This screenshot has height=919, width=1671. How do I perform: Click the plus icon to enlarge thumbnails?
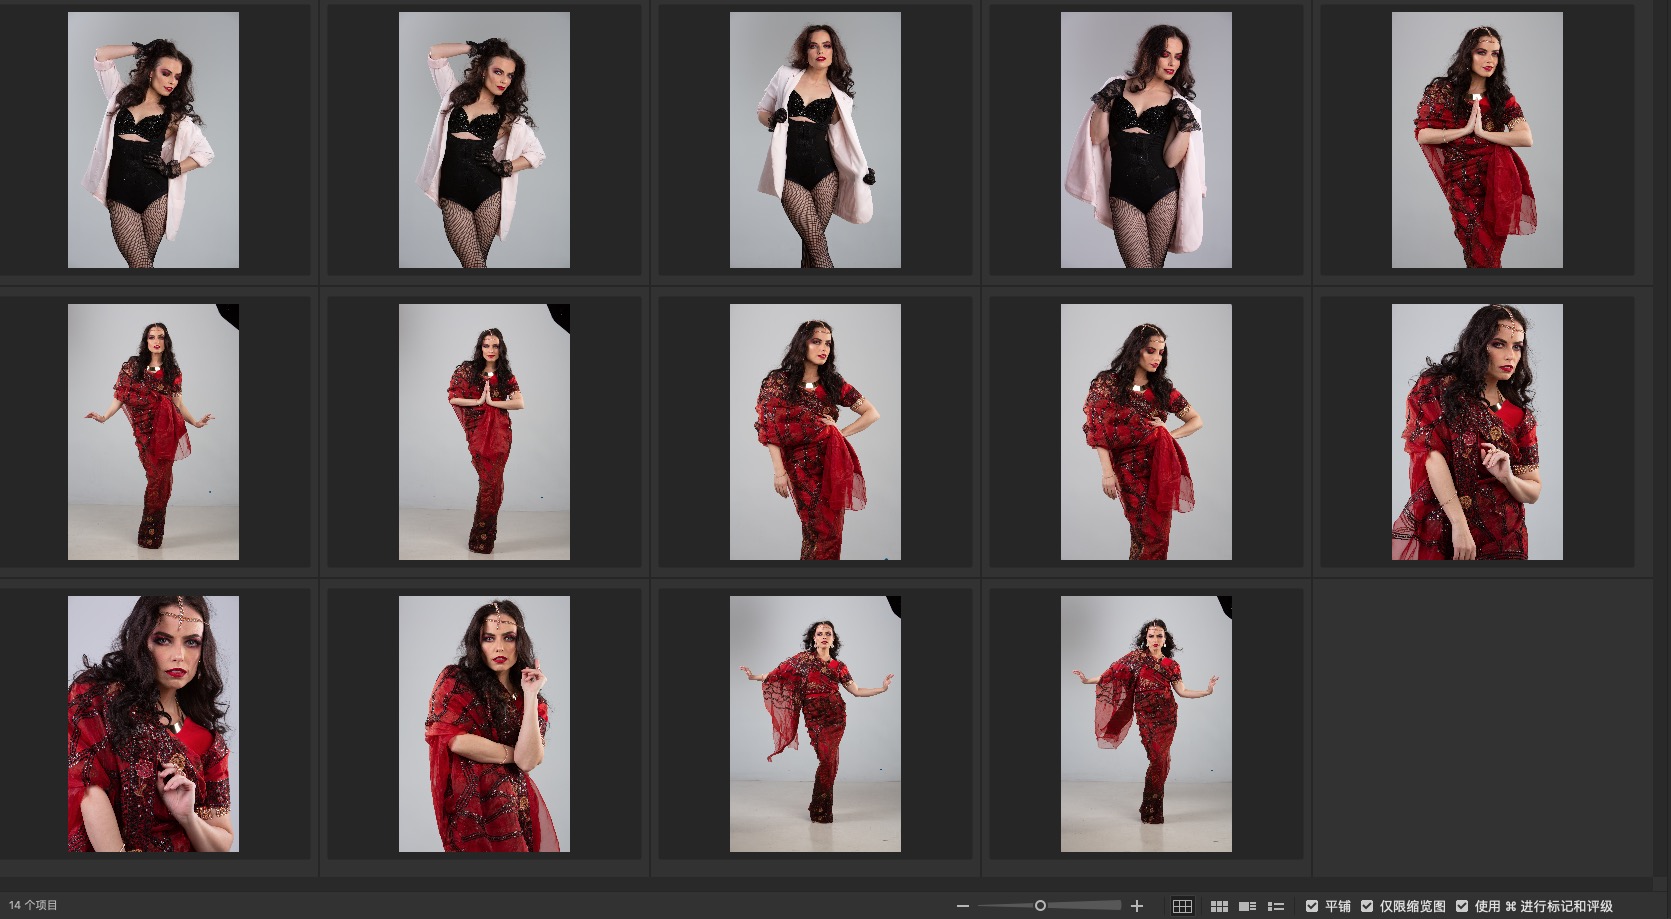coord(1136,906)
